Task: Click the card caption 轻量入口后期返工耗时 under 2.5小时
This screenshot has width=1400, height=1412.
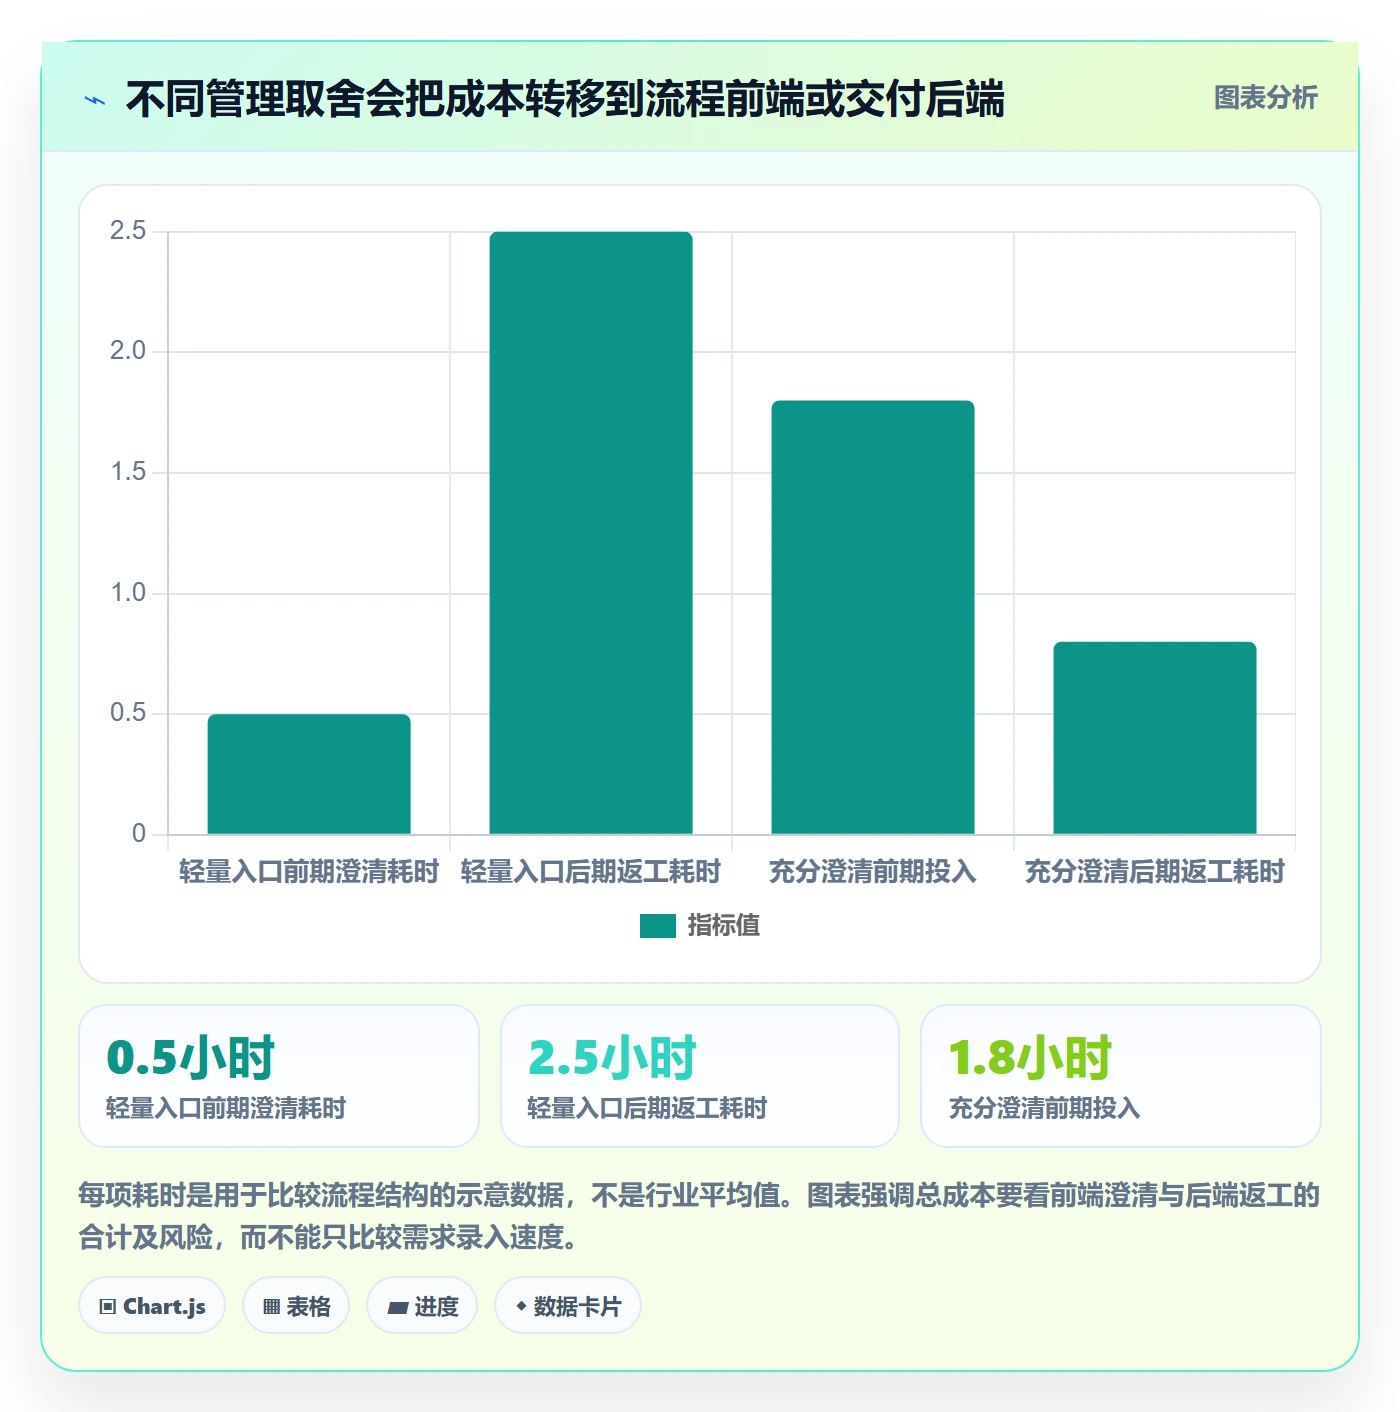Action: [x=647, y=1108]
